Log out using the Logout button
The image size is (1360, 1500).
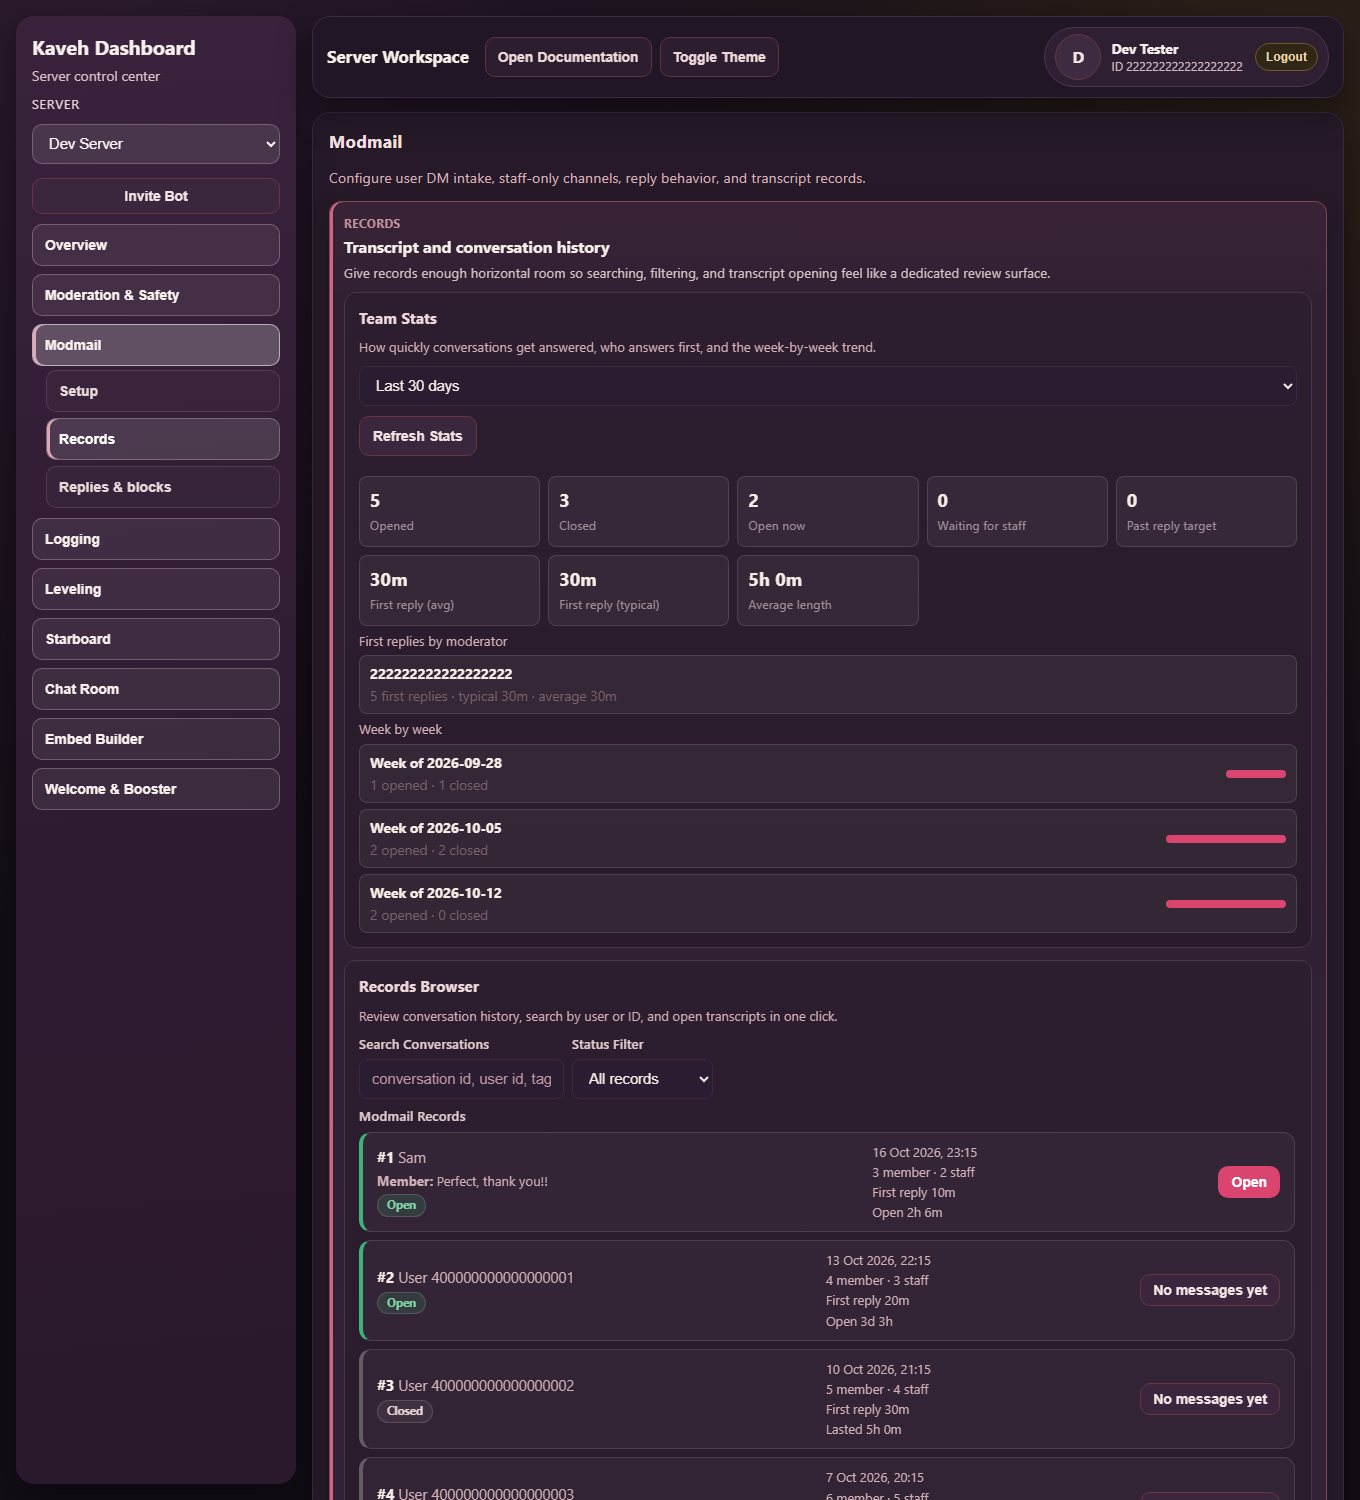click(x=1286, y=57)
